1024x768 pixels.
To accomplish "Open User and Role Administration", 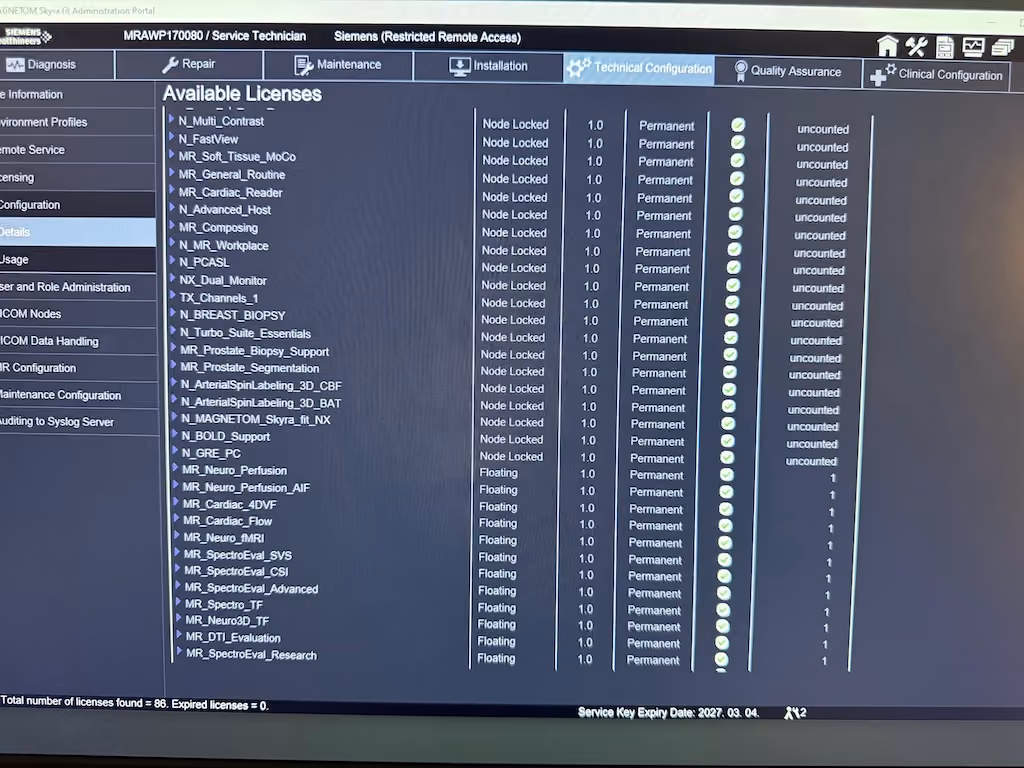I will [78, 287].
